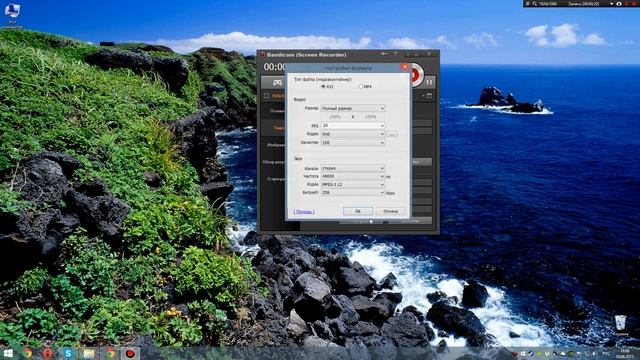
Task: Open the FPS dropdown
Action: click(x=353, y=125)
